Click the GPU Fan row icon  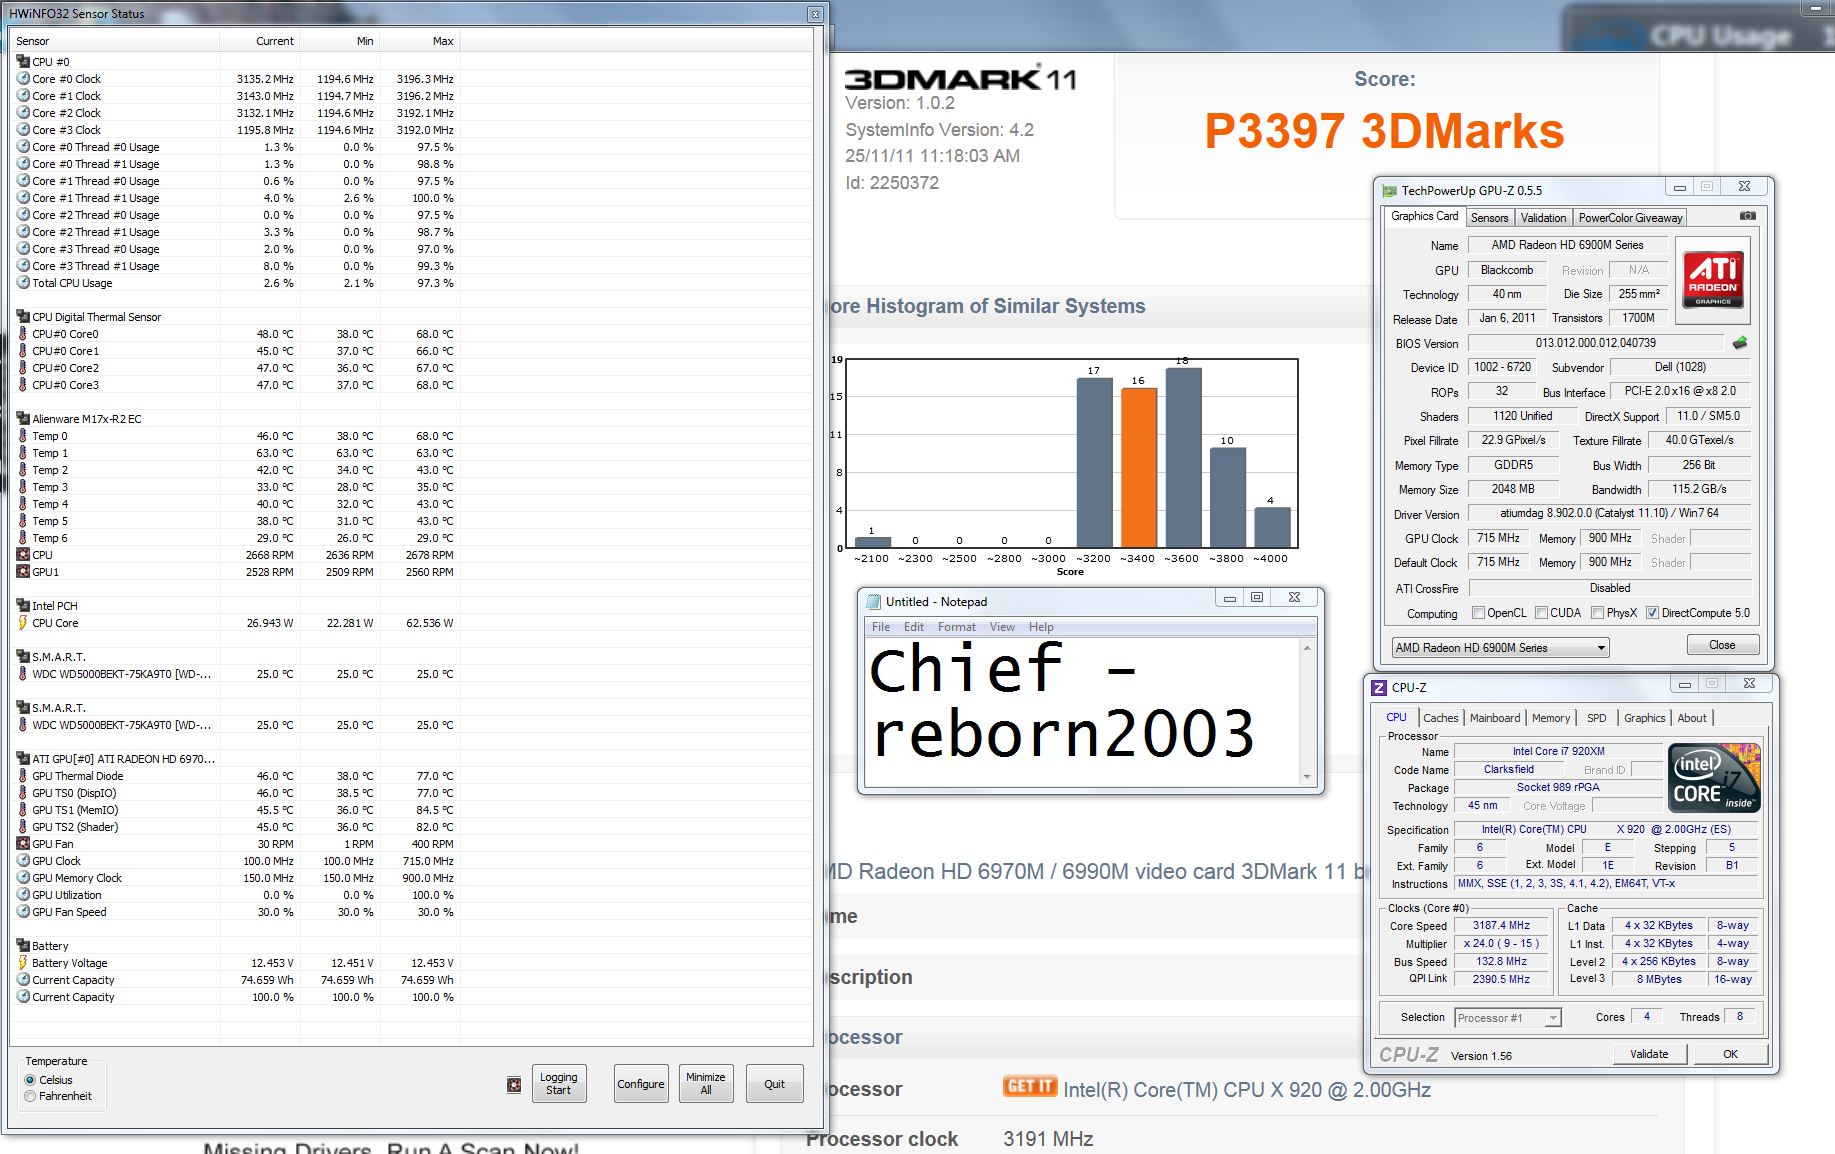tap(23, 843)
